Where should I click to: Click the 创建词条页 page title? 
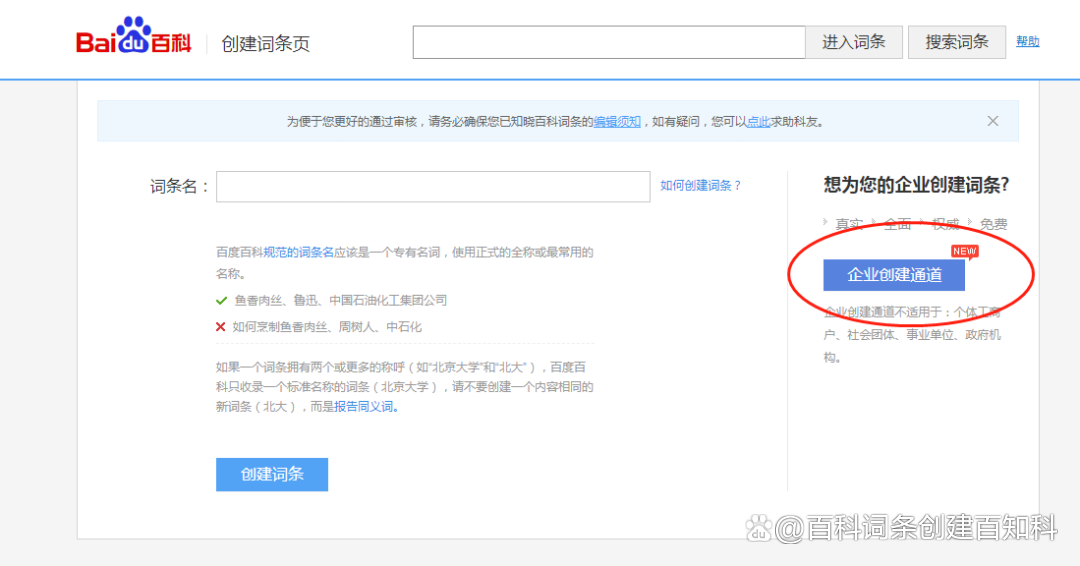266,44
